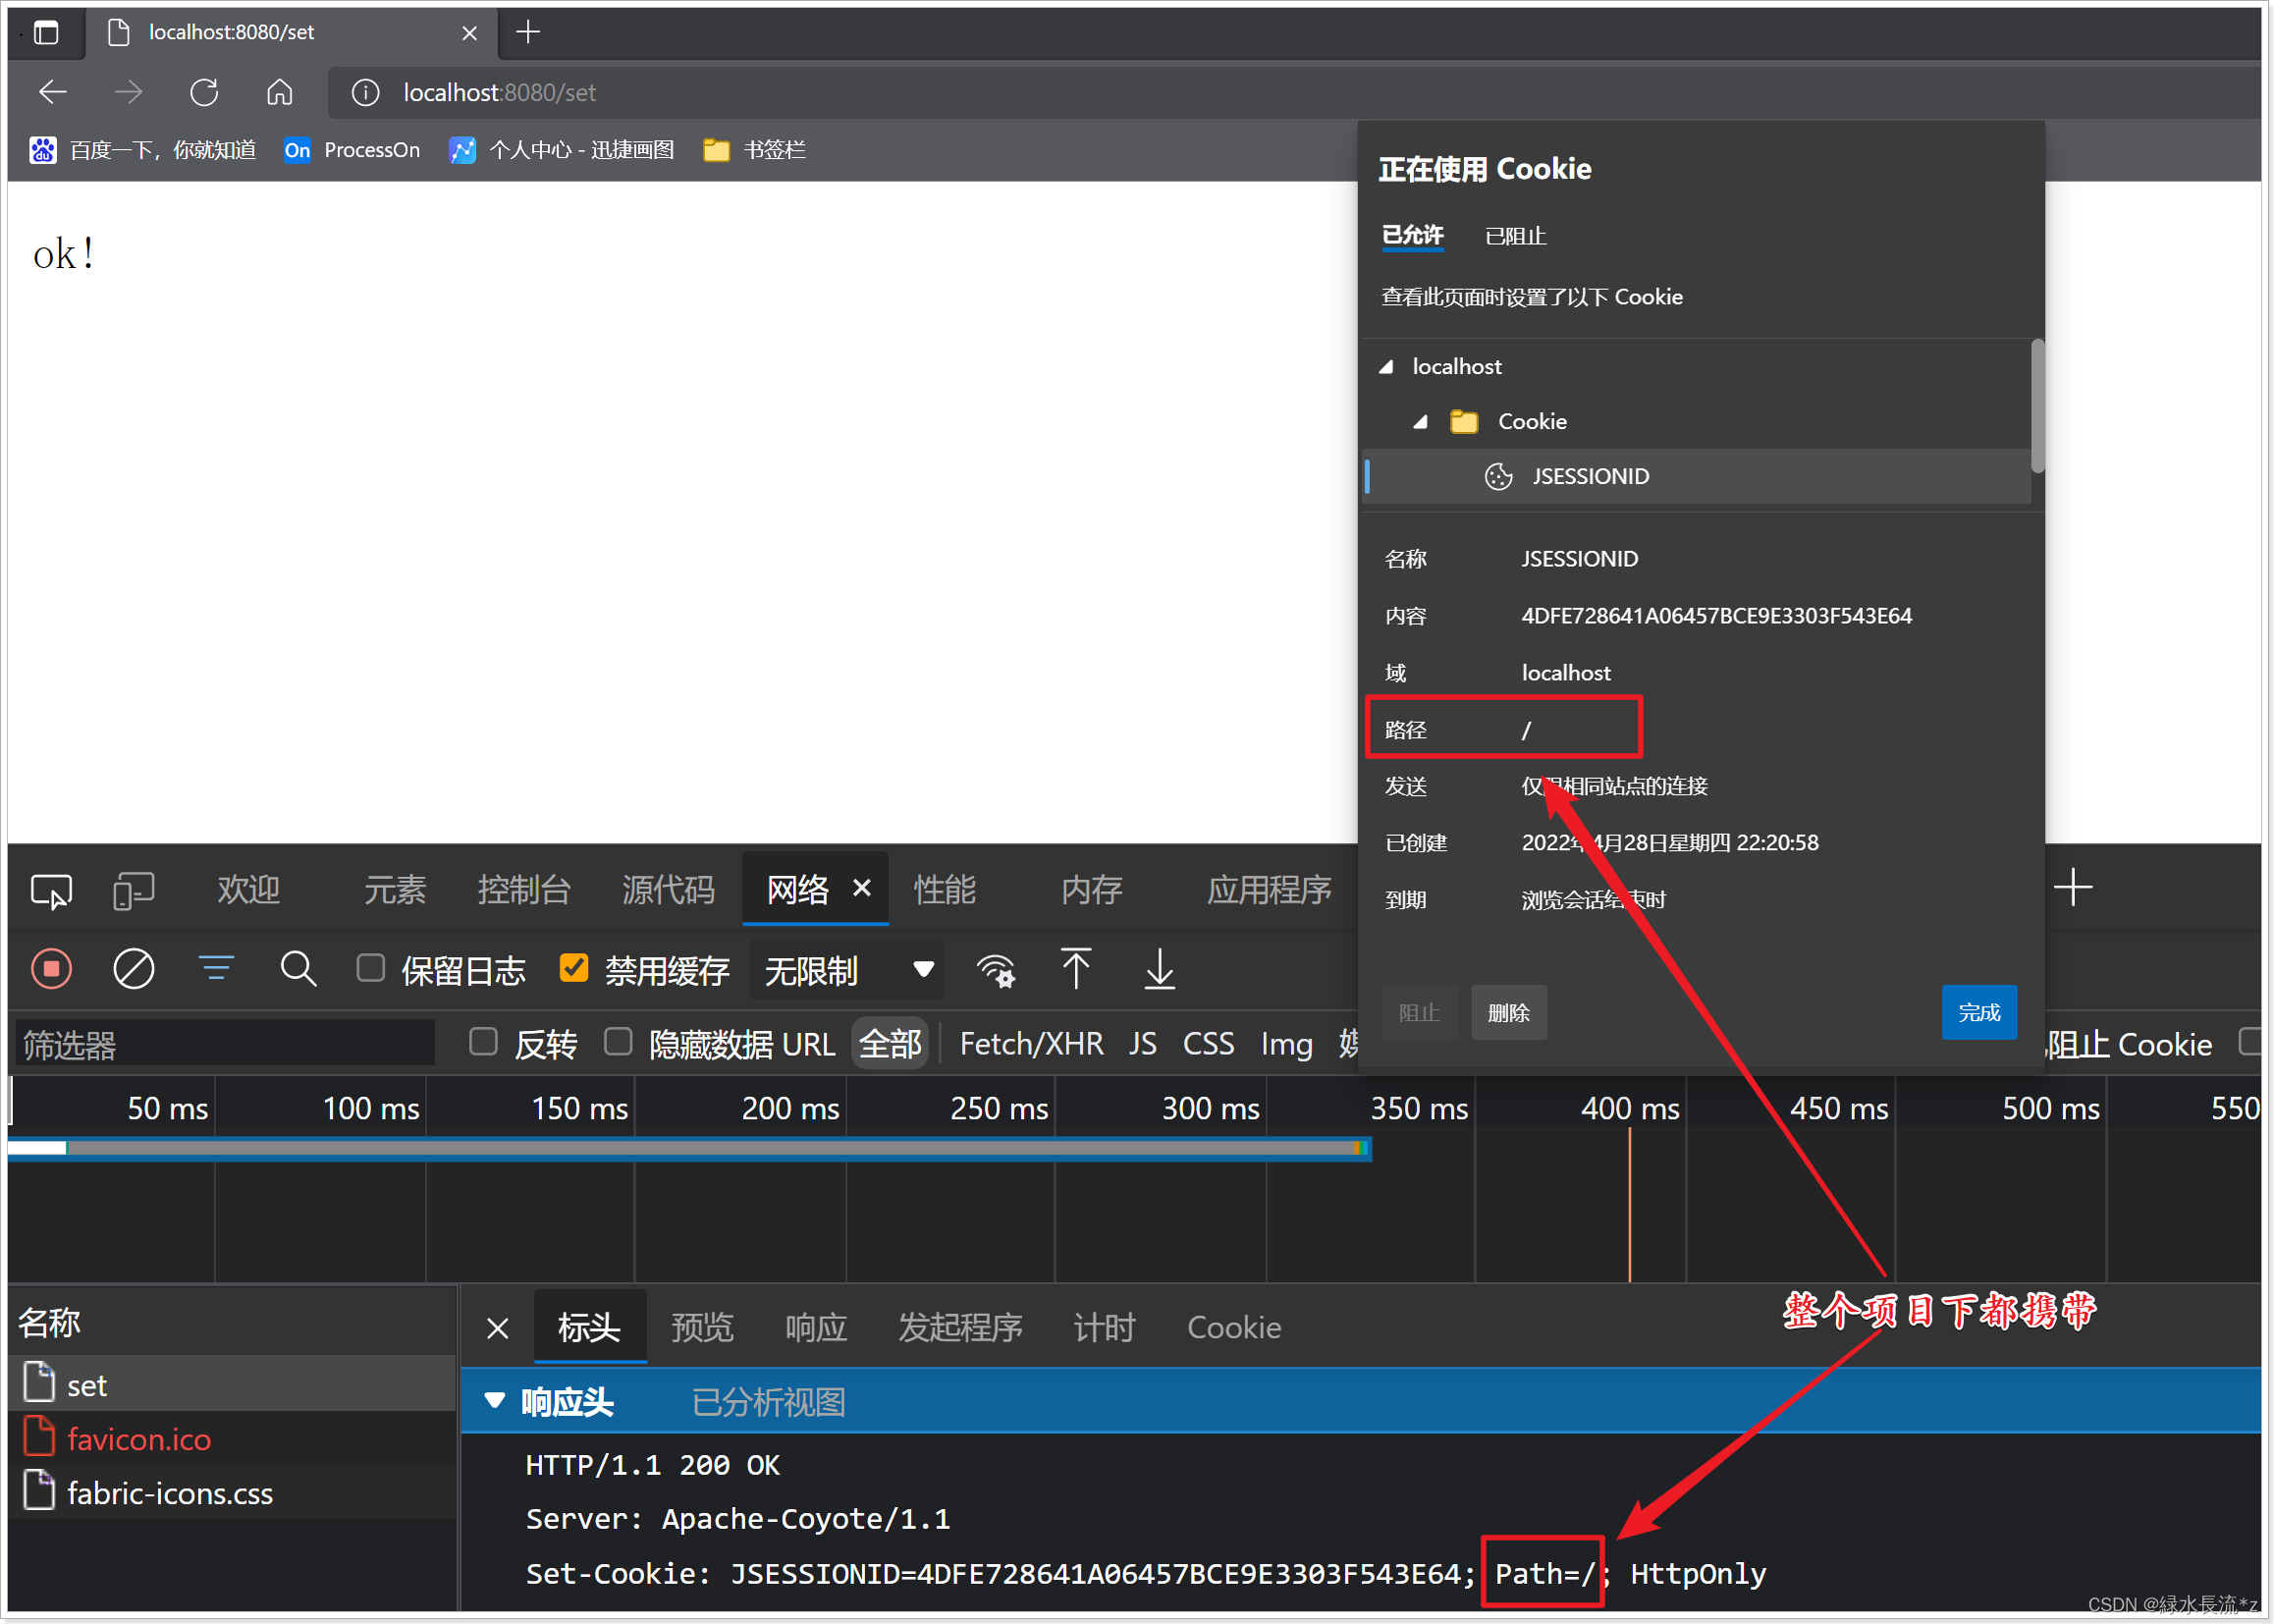
Task: Toggle the 隐藏数据 URL checkbox
Action: (x=619, y=1042)
